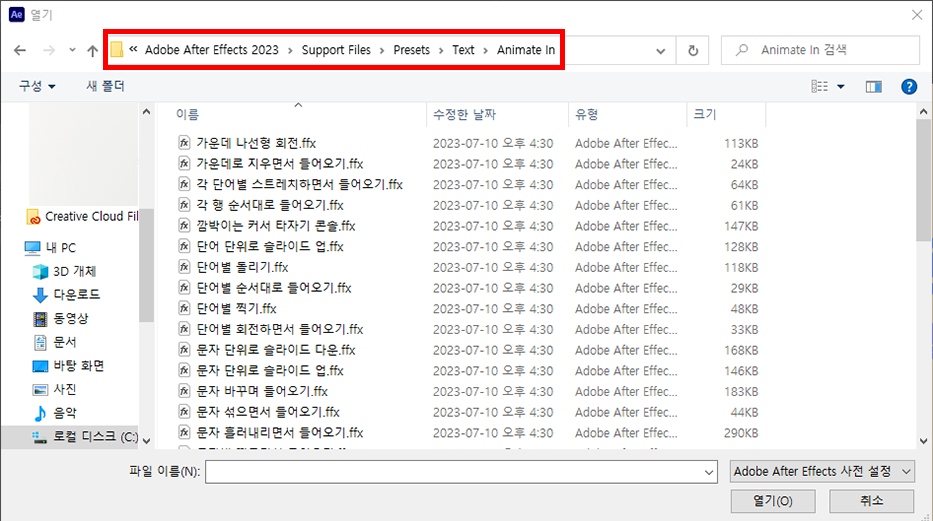Expand the address bar history dropdown

[x=660, y=50]
